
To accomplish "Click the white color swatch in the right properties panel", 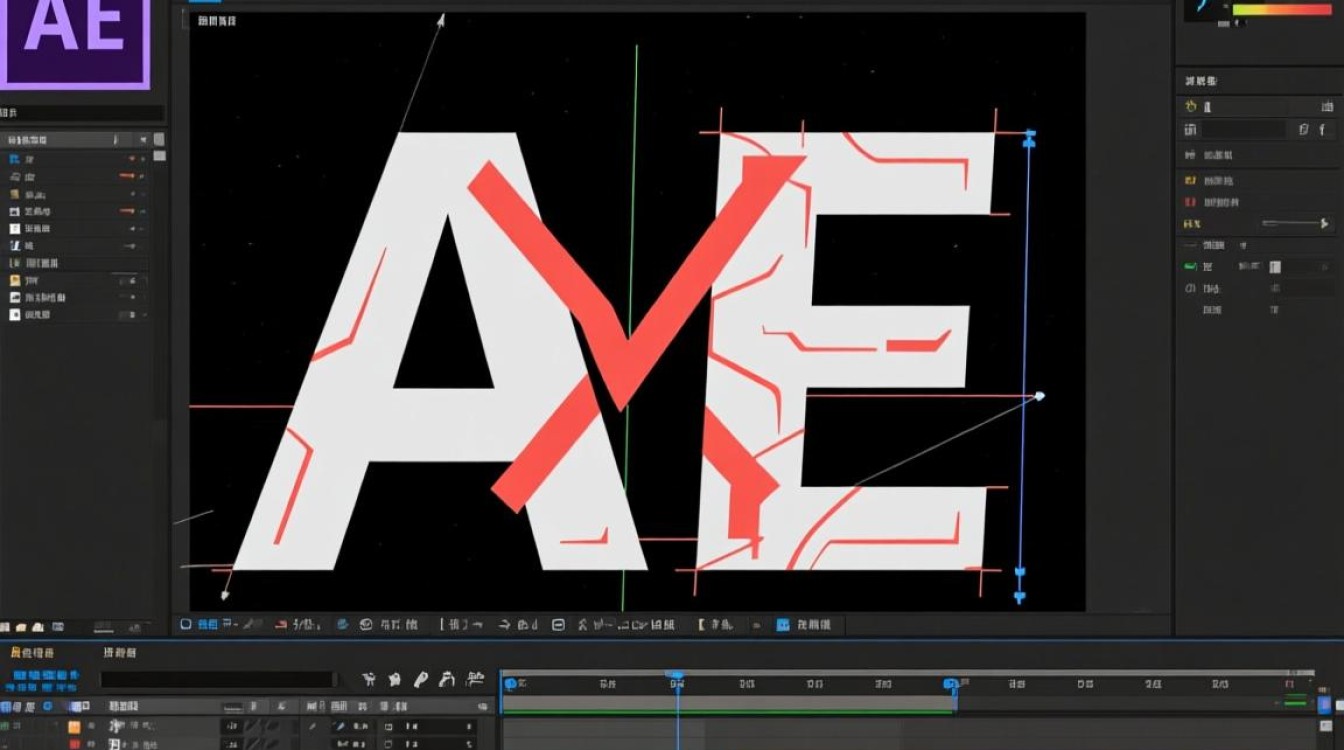I will (1275, 267).
